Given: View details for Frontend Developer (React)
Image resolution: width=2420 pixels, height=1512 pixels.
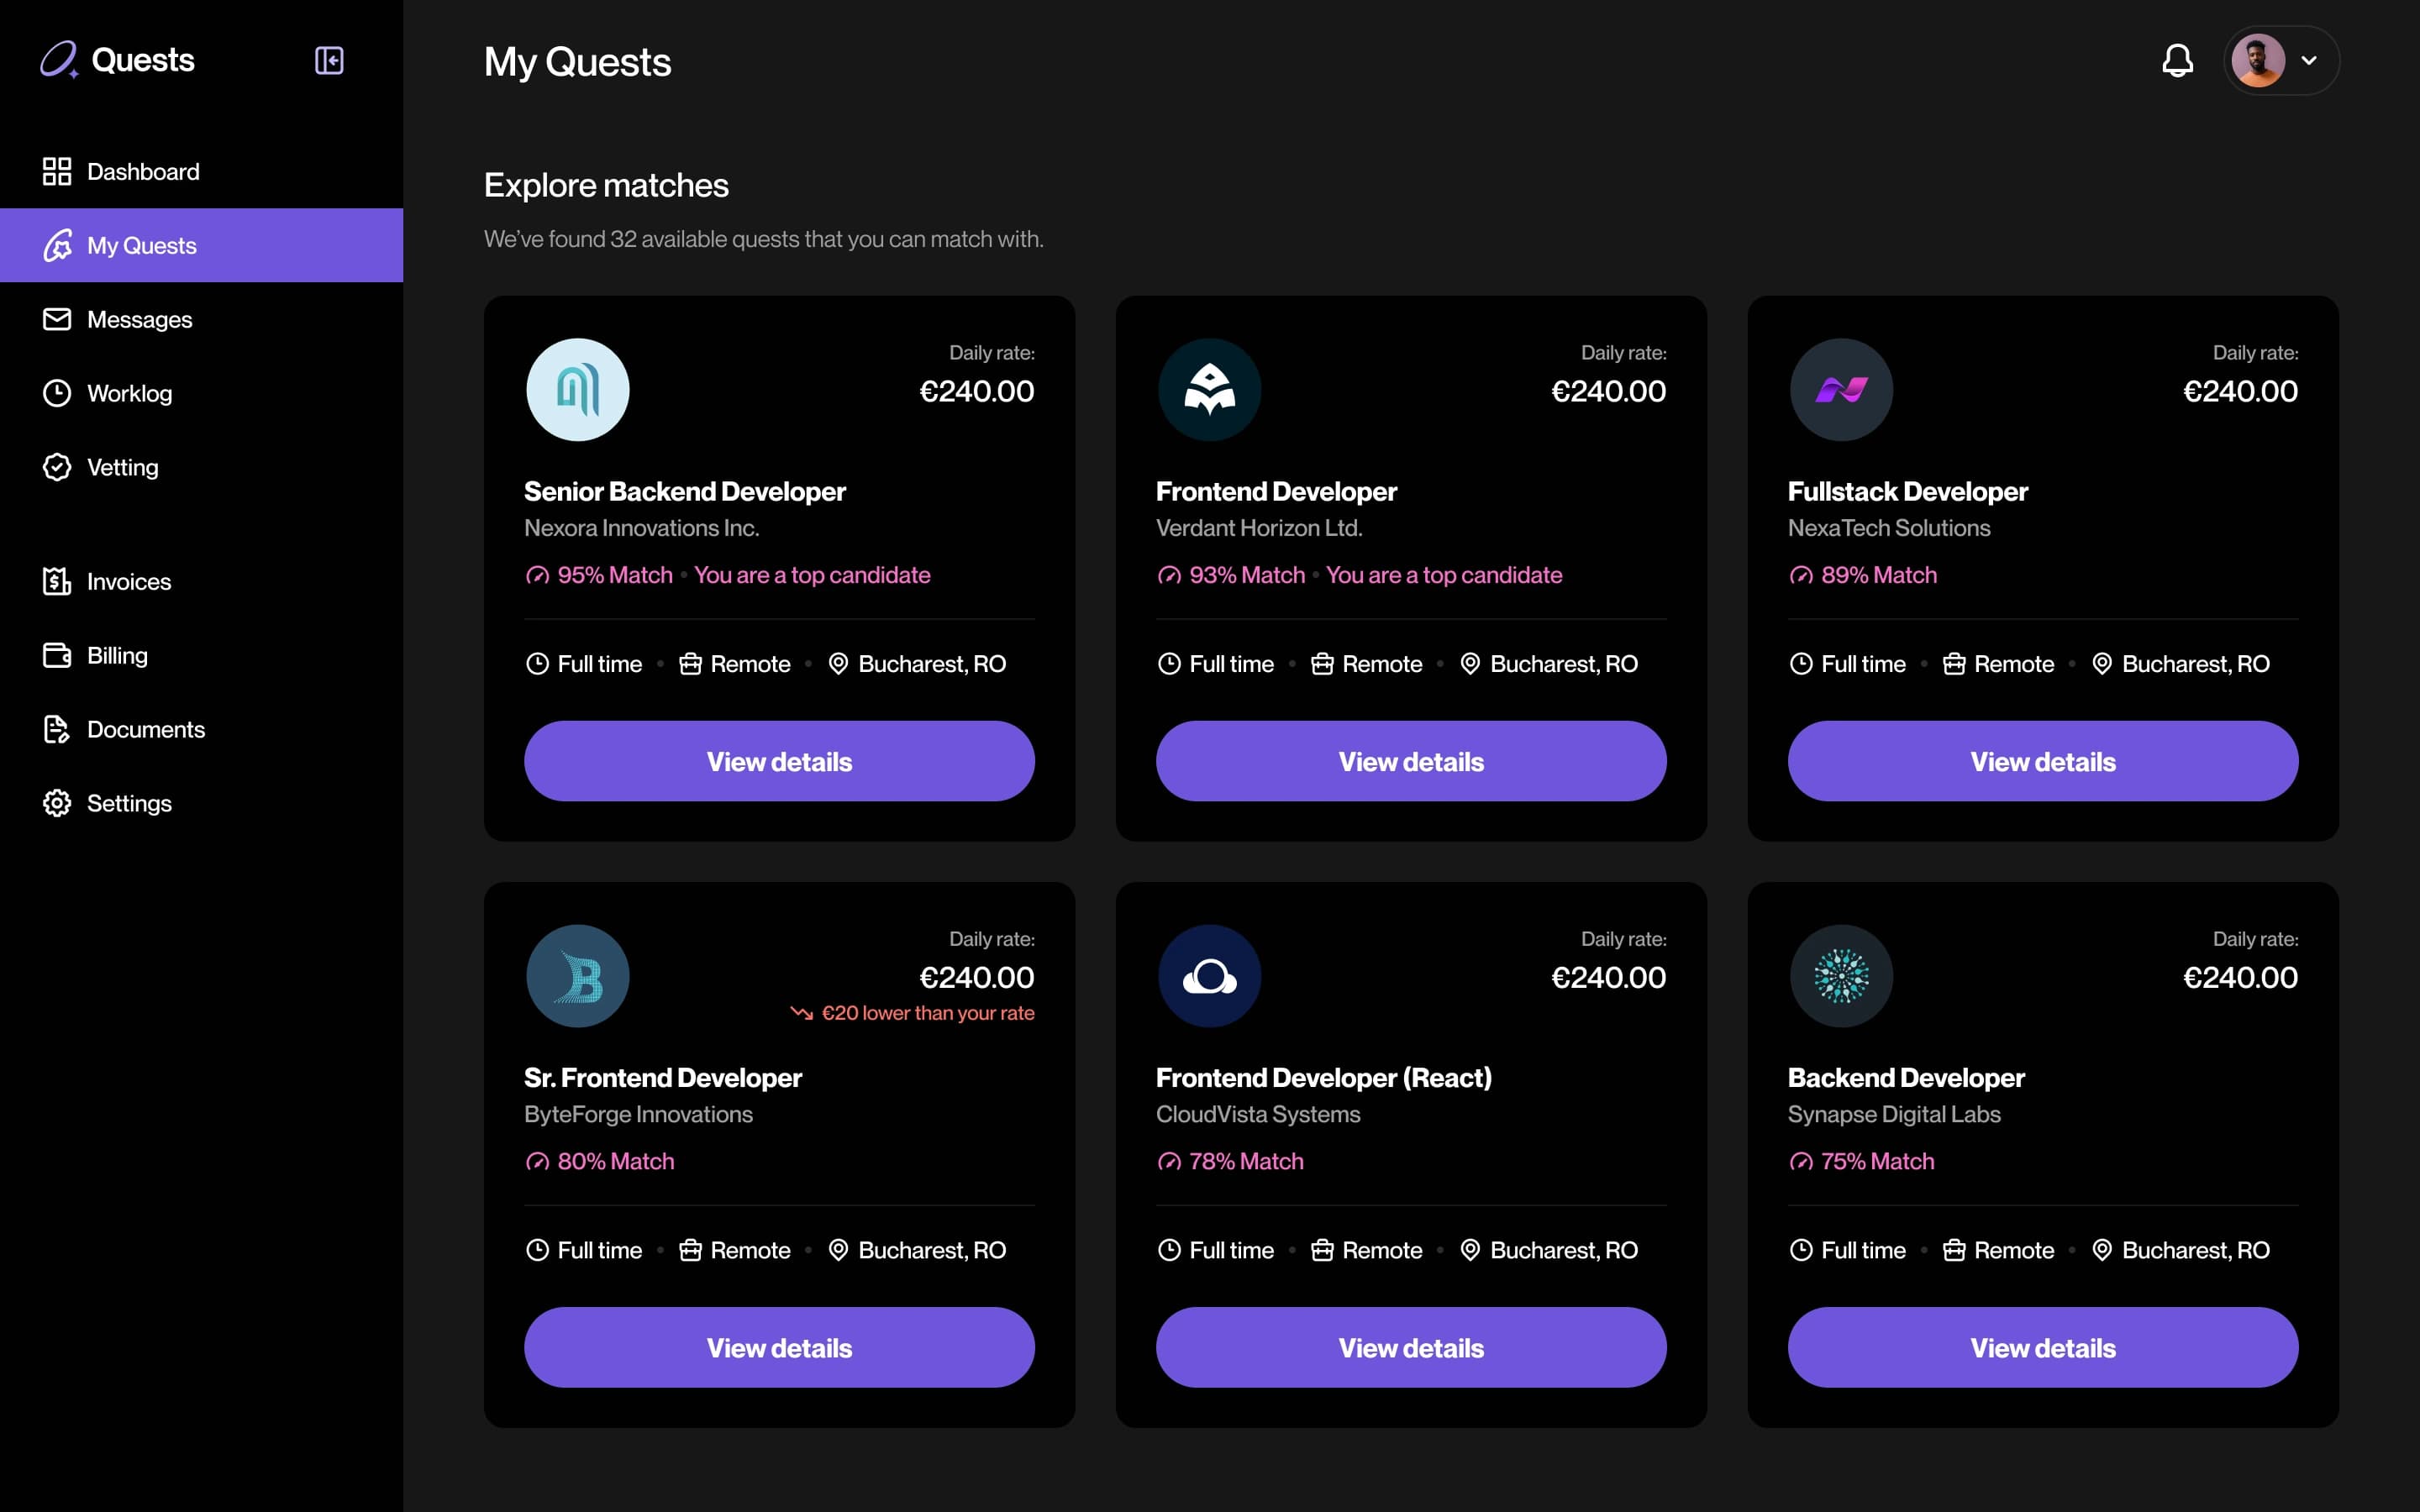Looking at the screenshot, I should pyautogui.click(x=1411, y=1347).
